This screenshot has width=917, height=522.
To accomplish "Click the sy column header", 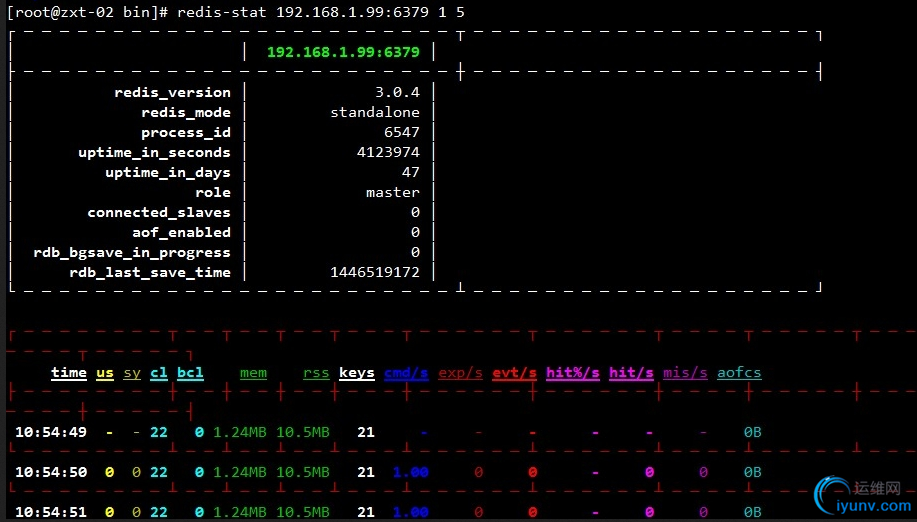I will coord(132,373).
